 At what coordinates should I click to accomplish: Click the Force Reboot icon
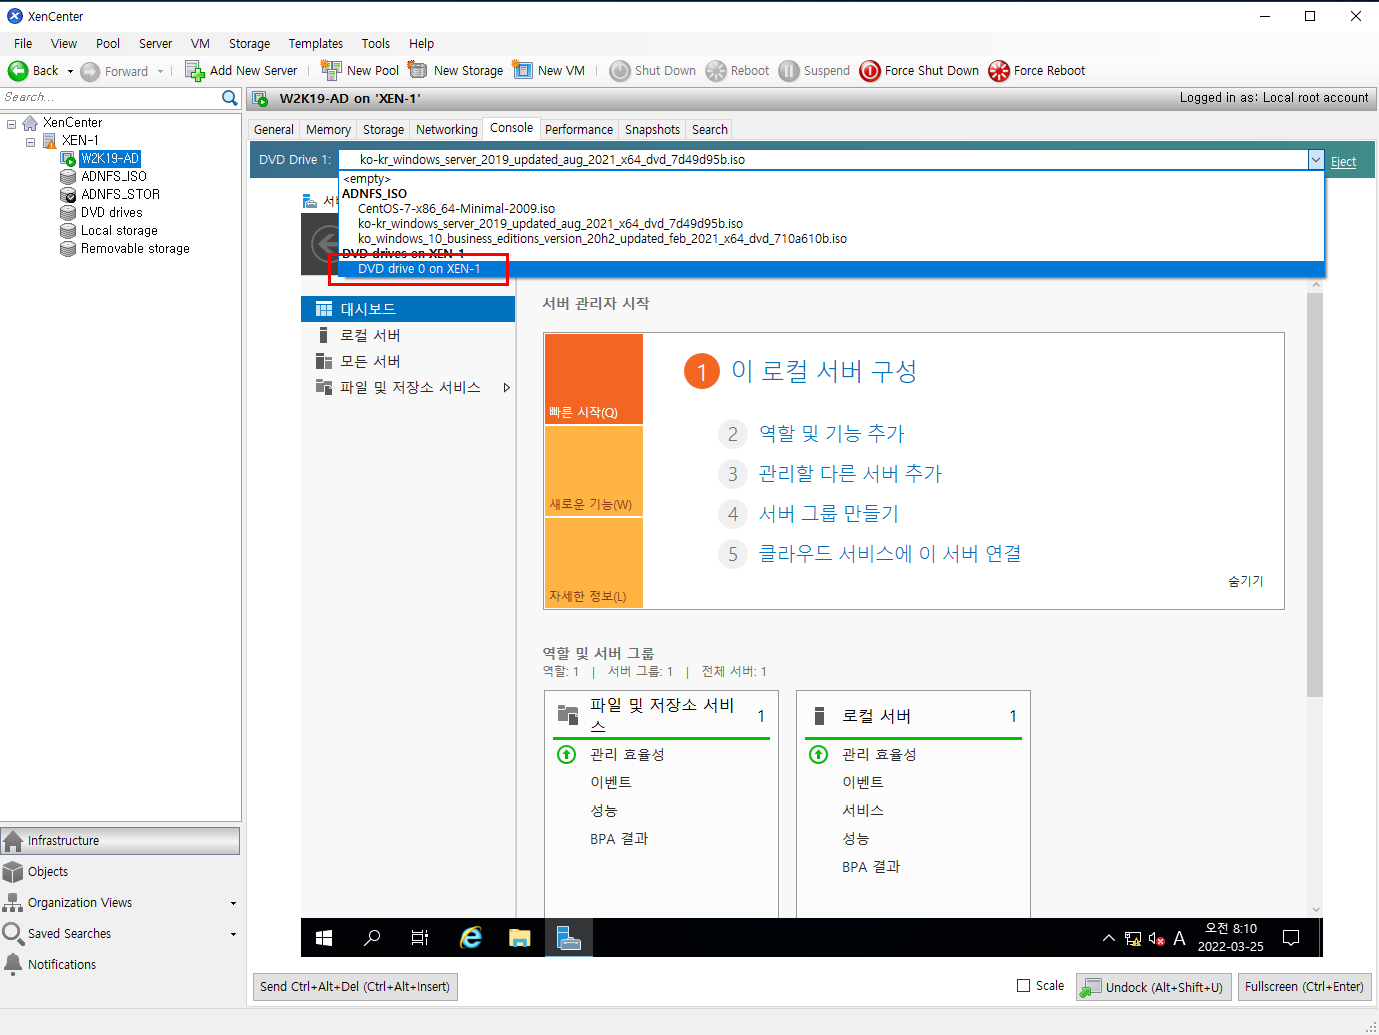tap(999, 71)
